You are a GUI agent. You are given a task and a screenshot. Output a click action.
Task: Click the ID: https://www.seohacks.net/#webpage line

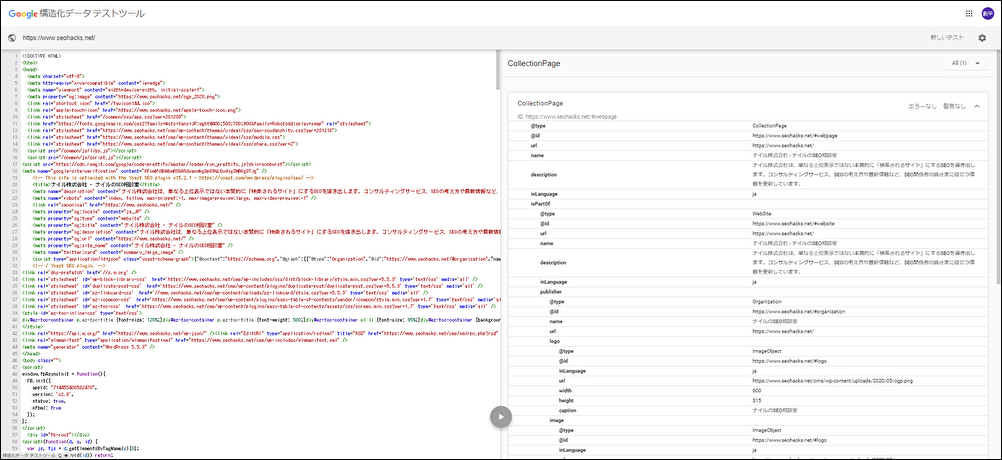click(567, 117)
